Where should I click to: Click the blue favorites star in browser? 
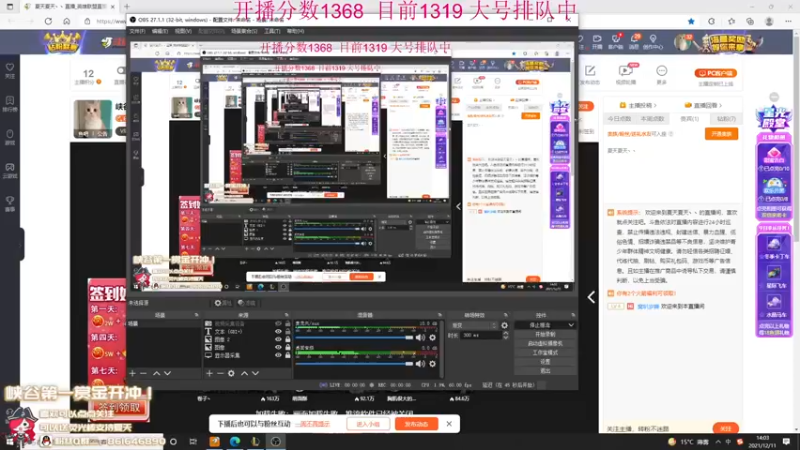pos(691,21)
